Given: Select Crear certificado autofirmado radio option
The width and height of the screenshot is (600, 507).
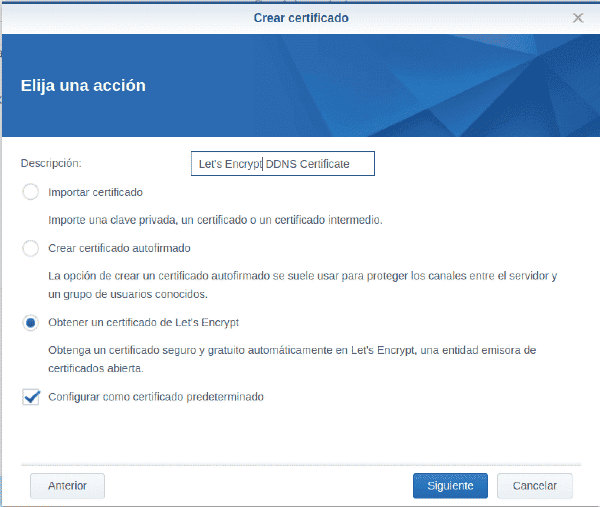Looking at the screenshot, I should pos(31,248).
